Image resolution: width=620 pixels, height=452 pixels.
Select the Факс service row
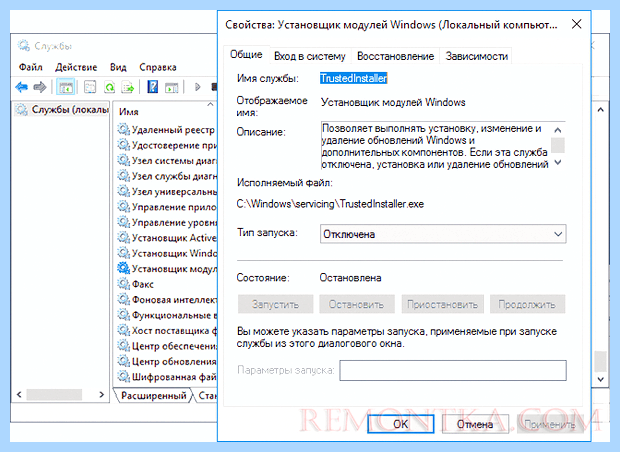167,284
